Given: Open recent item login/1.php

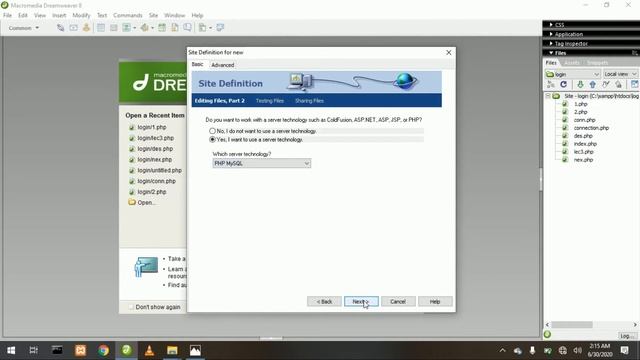Looking at the screenshot, I should pyautogui.click(x=152, y=127).
